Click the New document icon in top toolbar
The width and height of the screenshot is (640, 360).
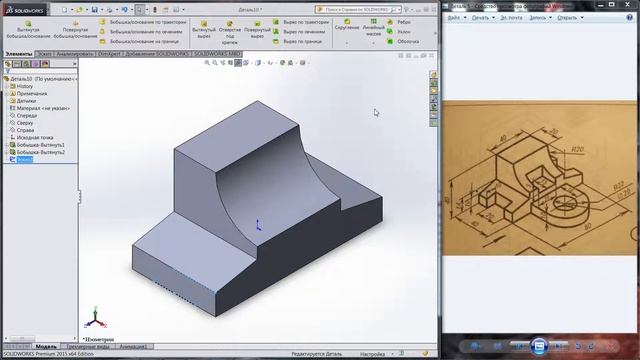(x=64, y=9)
